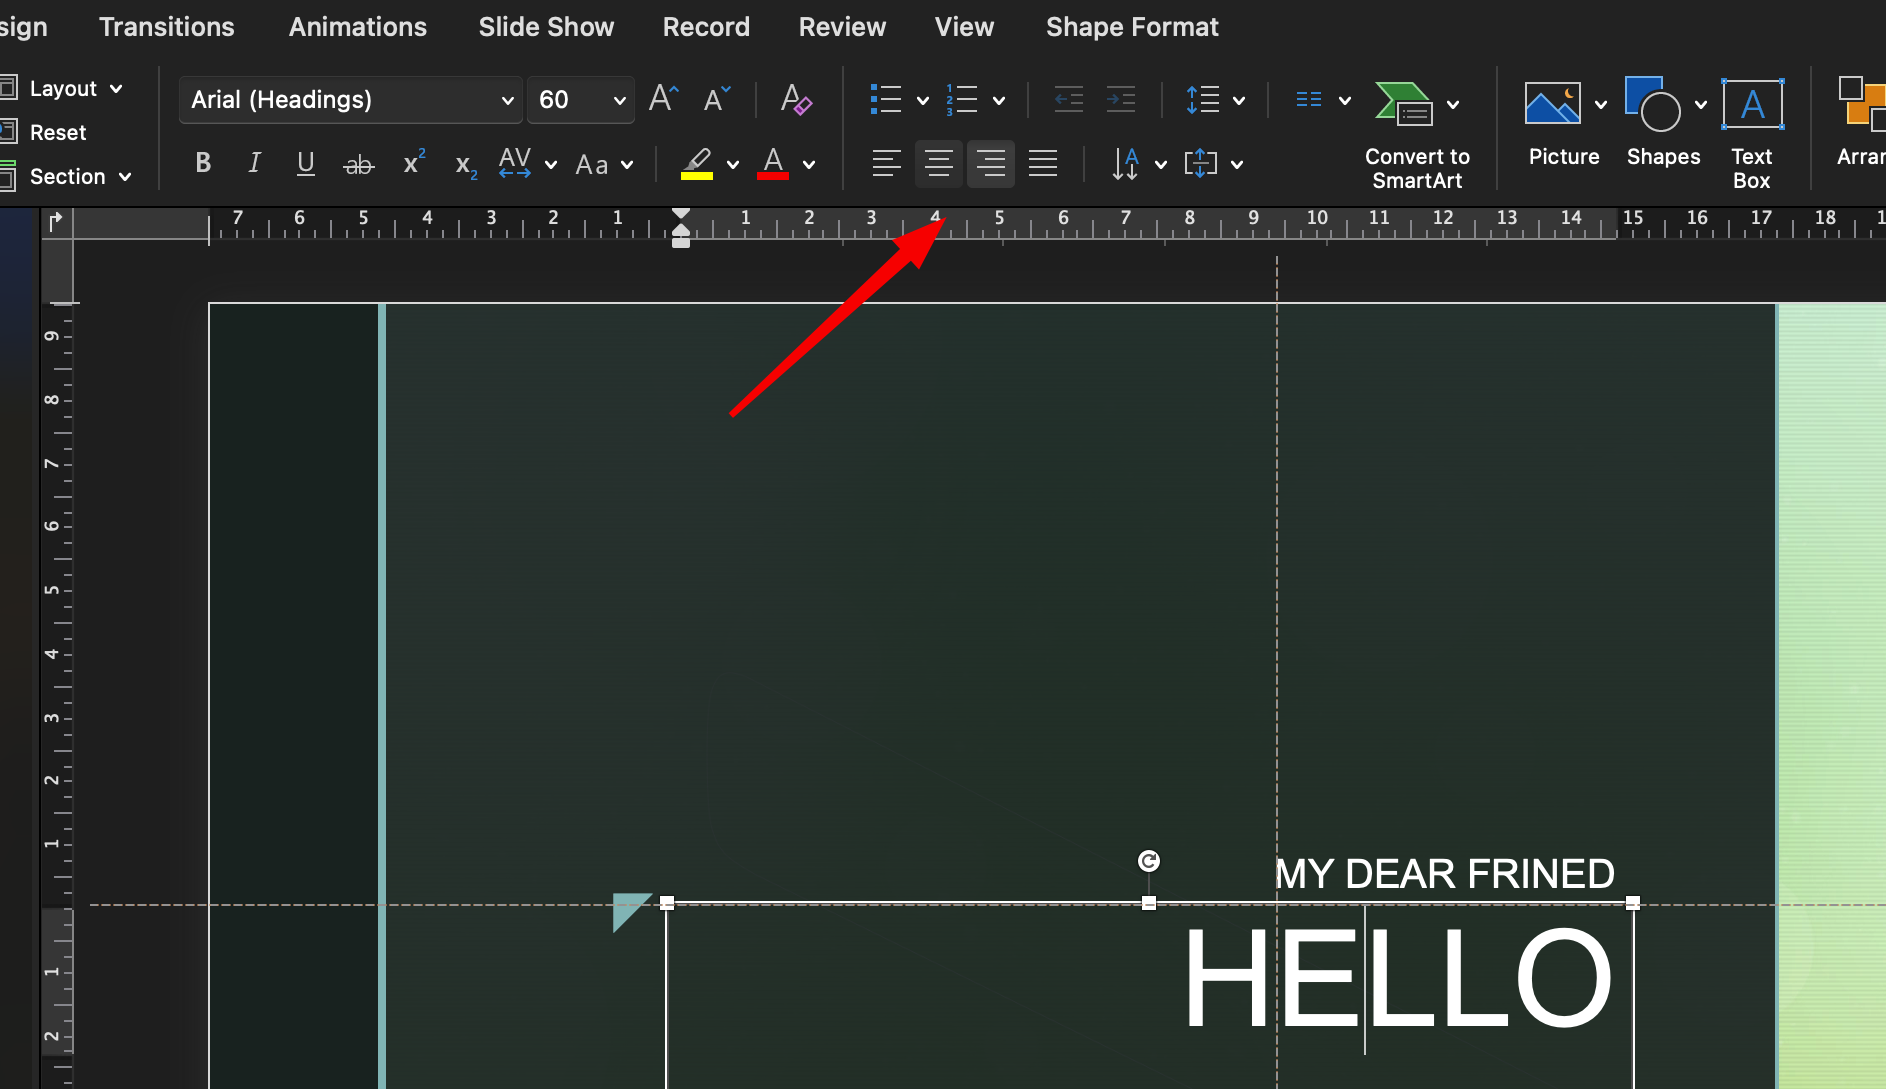1886x1089 pixels.
Task: Align text right
Action: (x=991, y=163)
